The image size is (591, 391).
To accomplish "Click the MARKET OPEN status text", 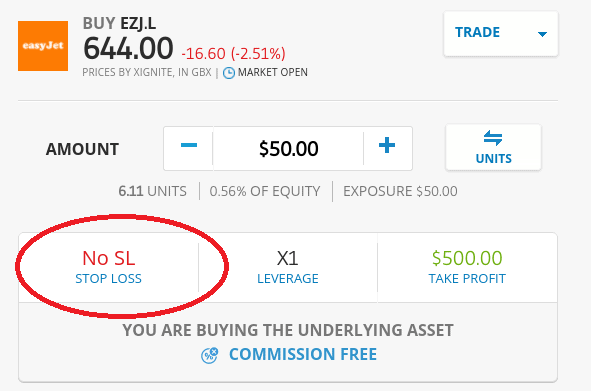I will click(273, 72).
